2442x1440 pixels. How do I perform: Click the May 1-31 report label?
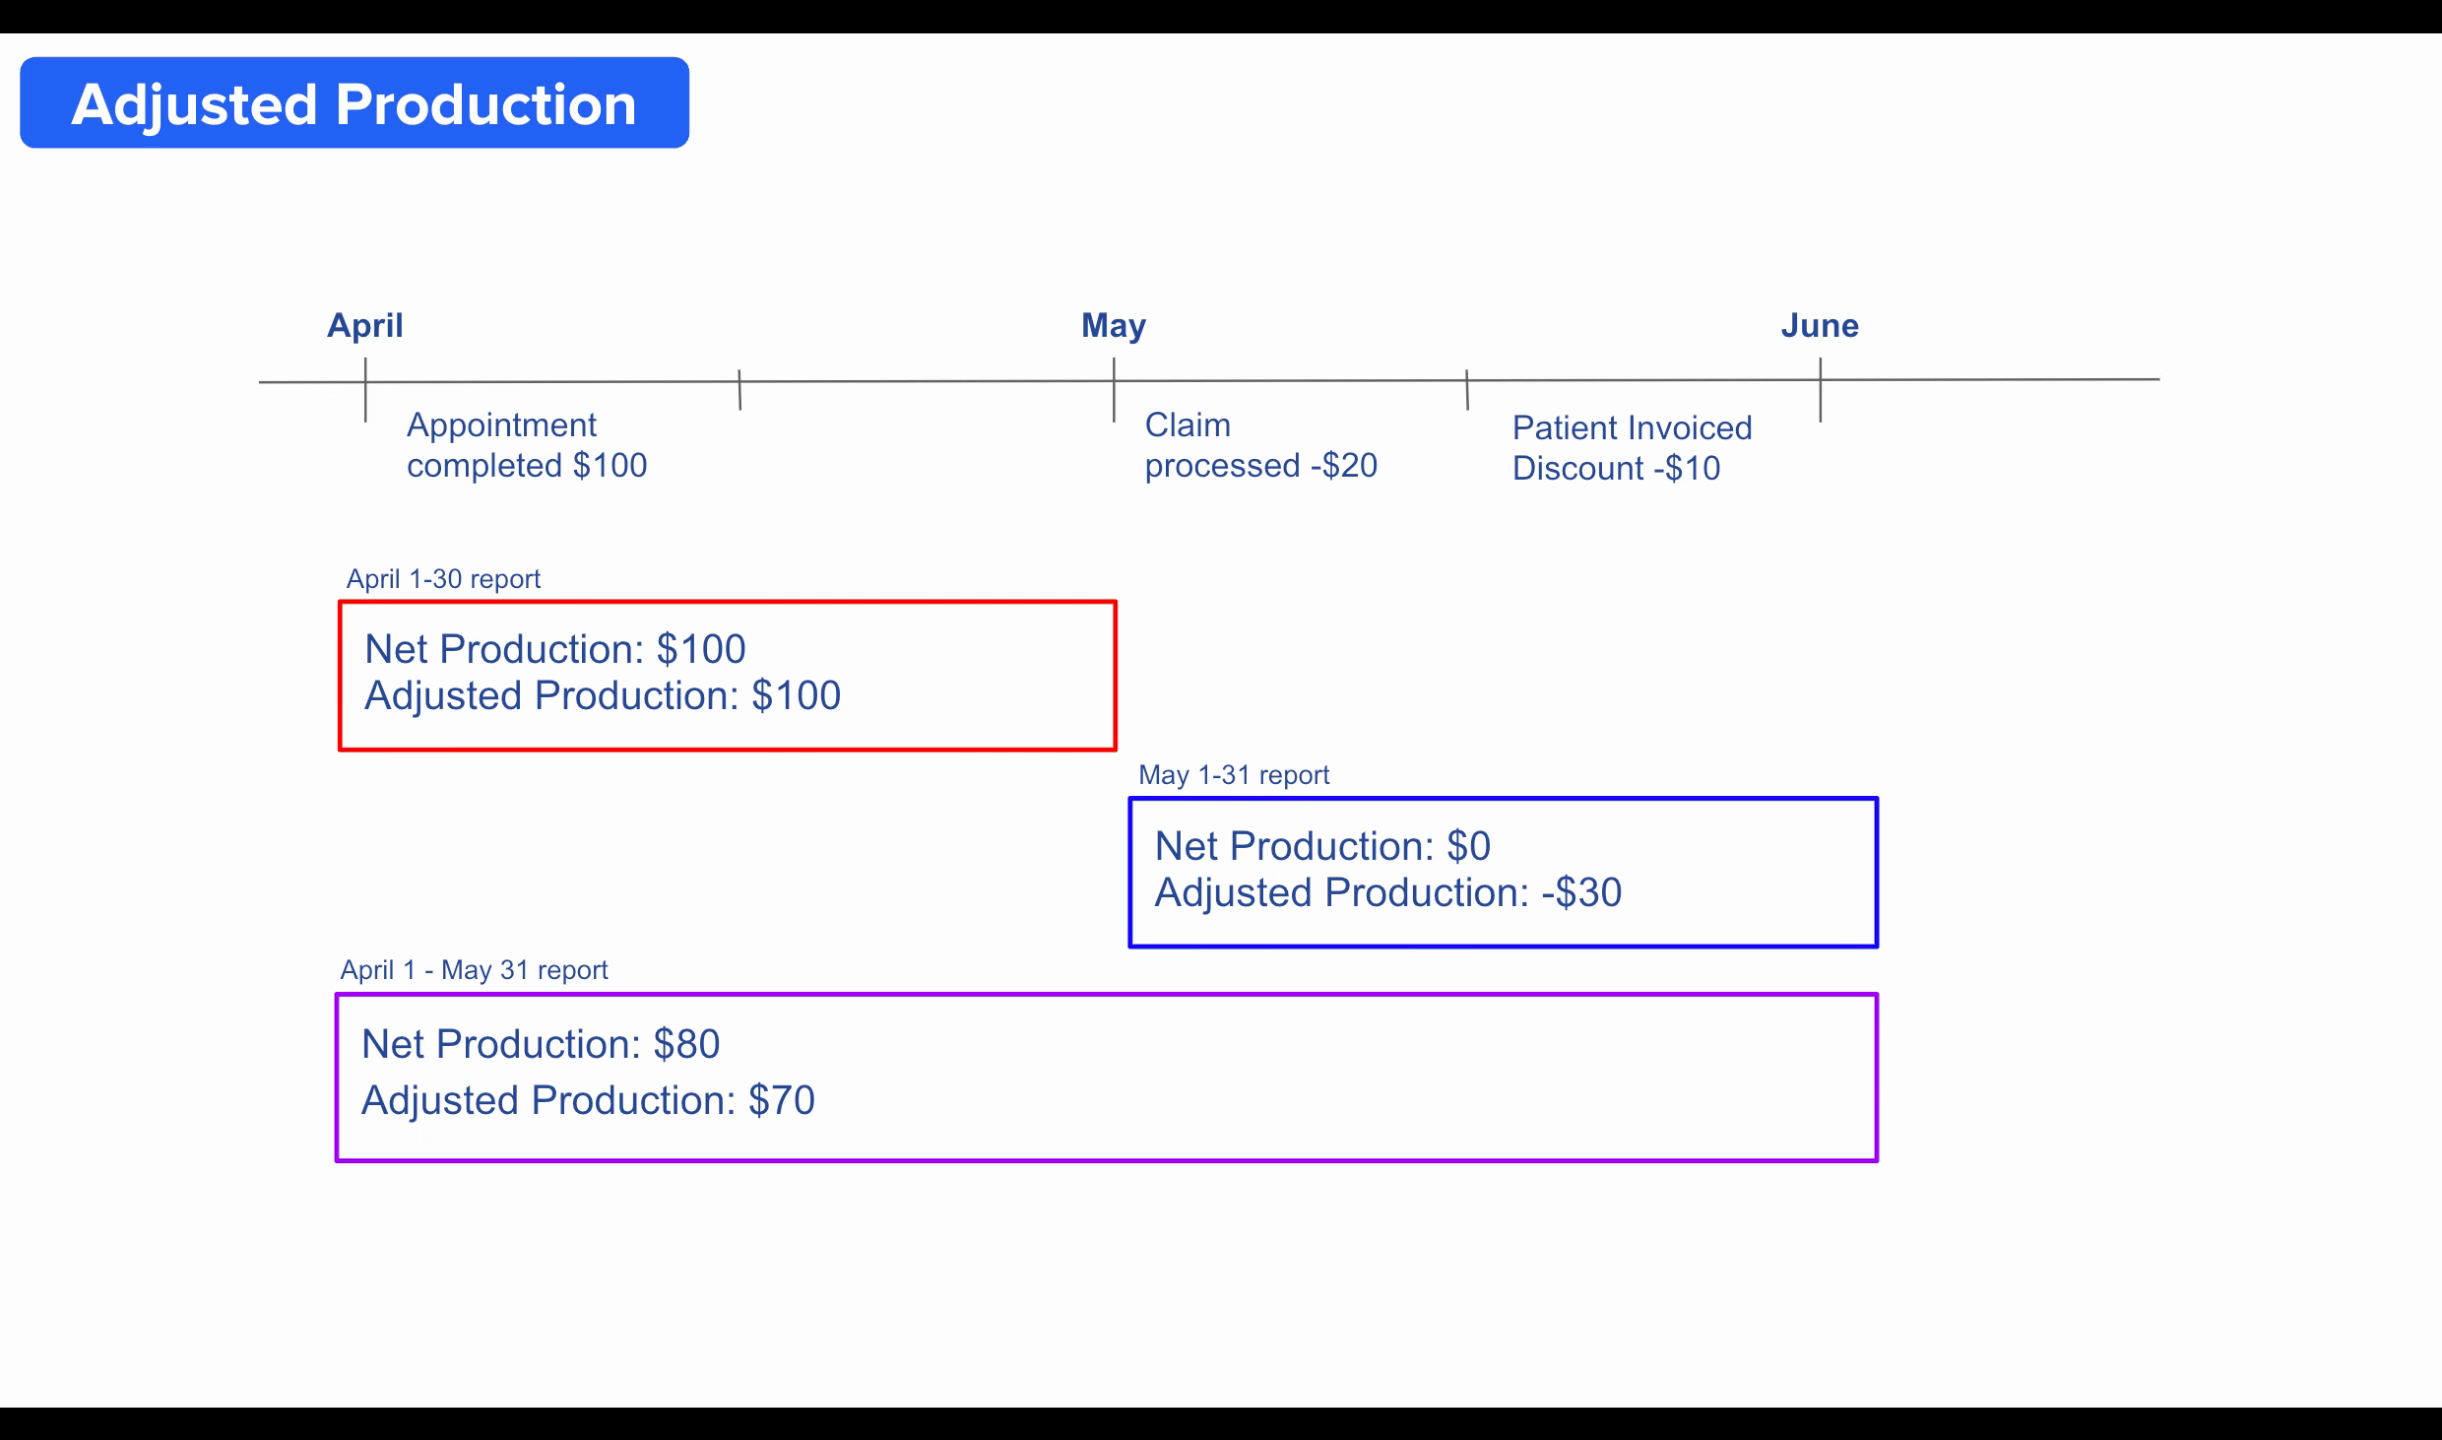click(1233, 775)
